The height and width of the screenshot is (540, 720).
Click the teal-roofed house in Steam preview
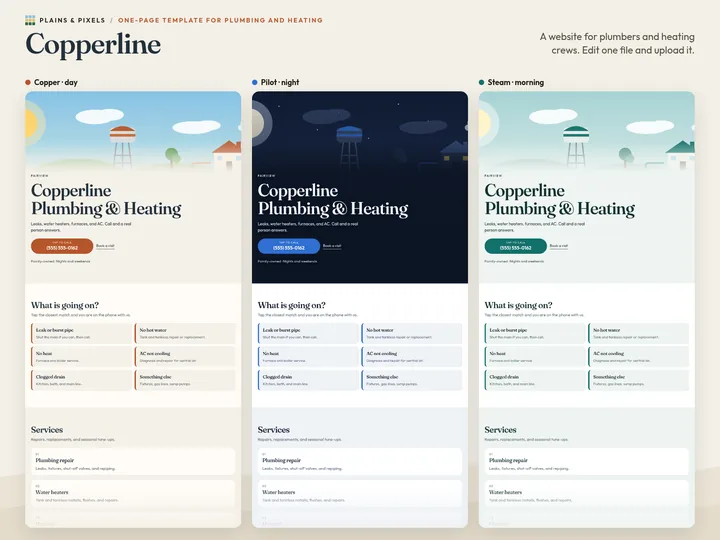681,155
